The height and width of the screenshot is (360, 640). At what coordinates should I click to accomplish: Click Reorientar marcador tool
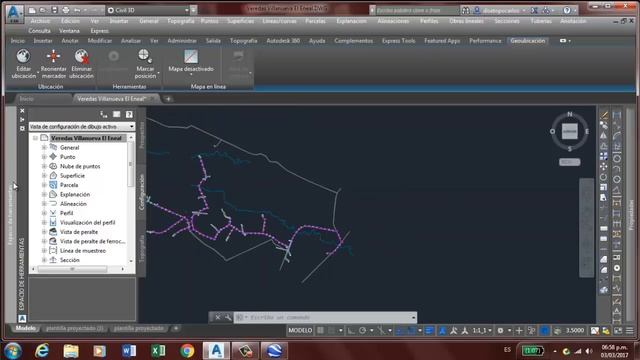53,64
